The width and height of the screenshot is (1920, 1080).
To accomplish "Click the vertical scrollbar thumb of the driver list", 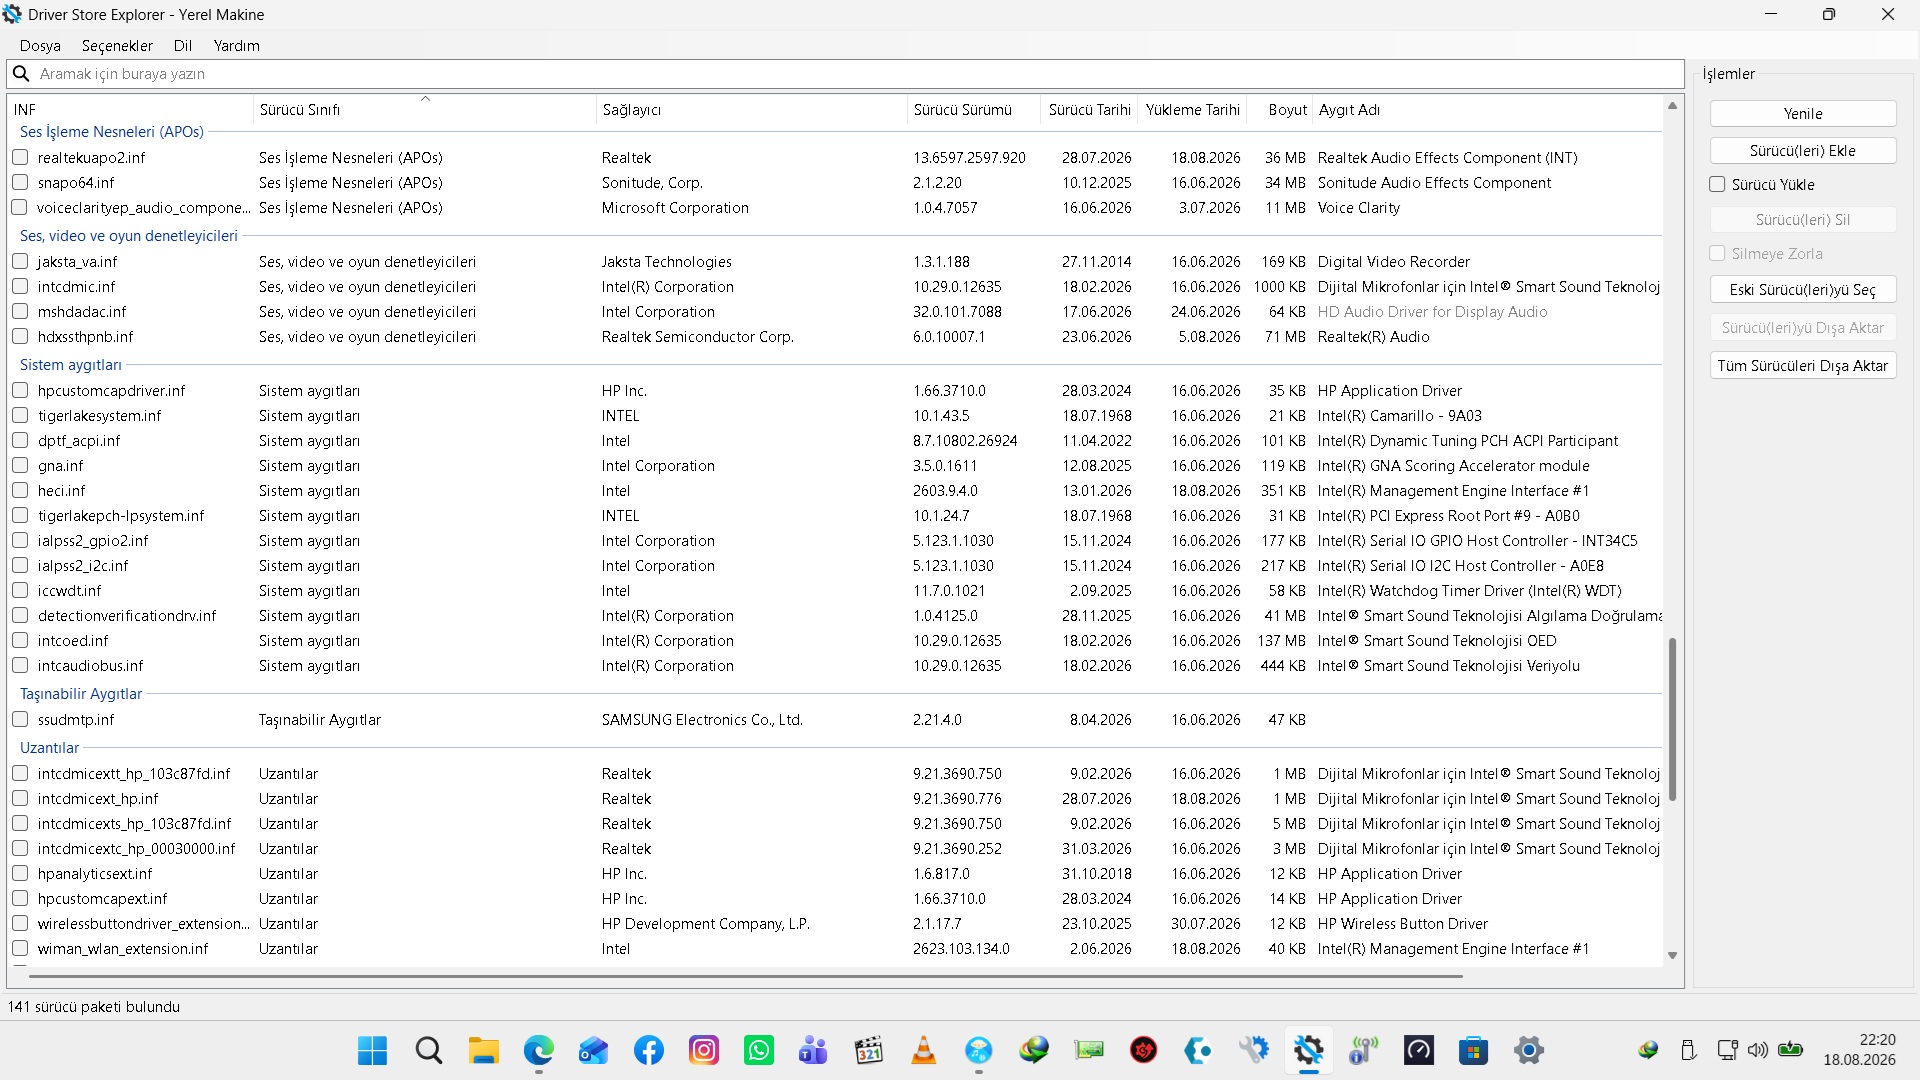I will [x=1672, y=719].
